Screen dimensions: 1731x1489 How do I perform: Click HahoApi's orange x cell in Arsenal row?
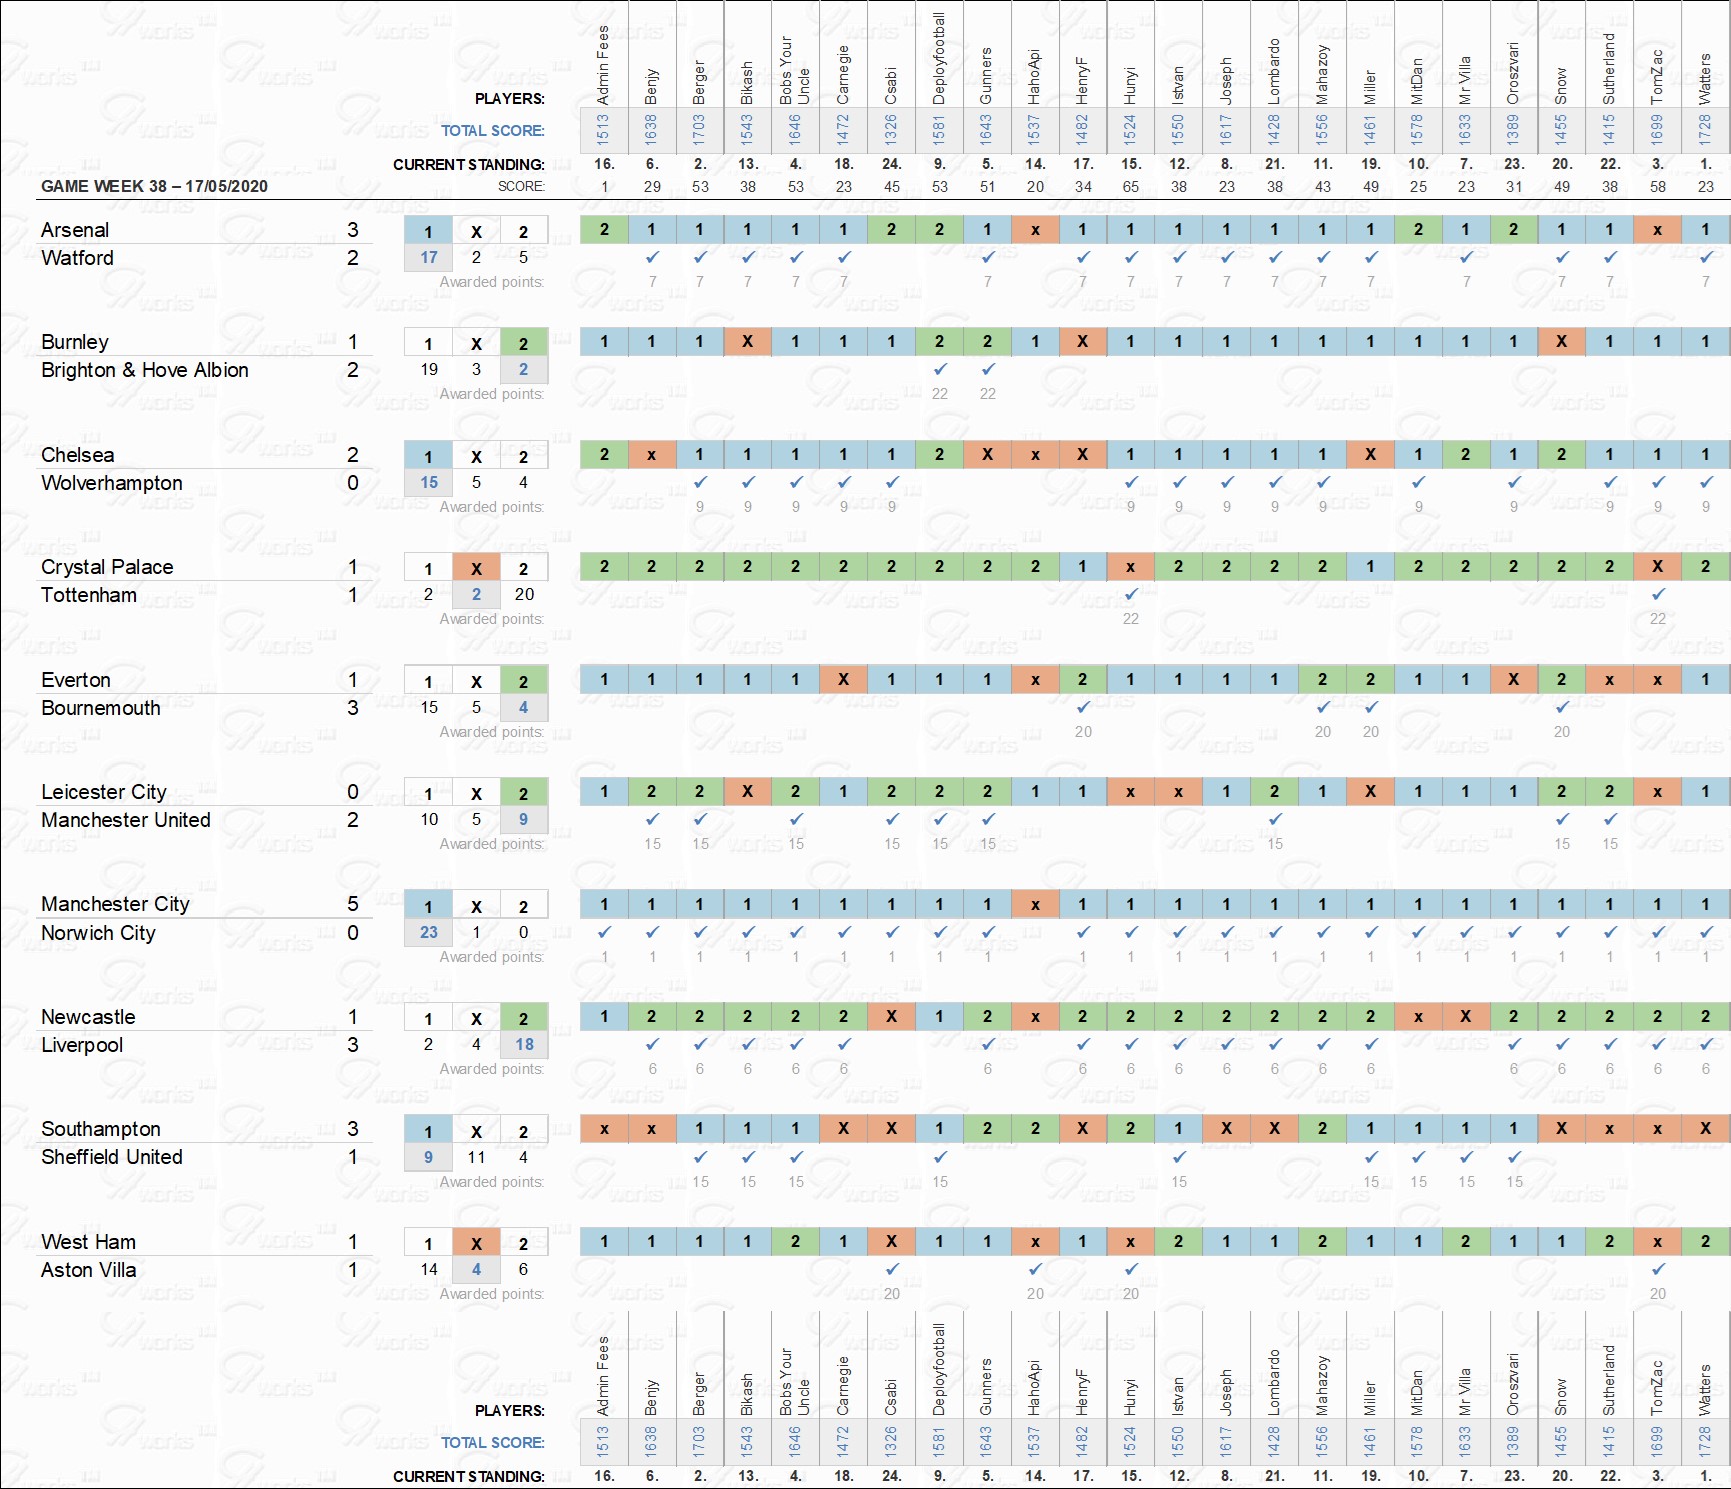click(1035, 230)
